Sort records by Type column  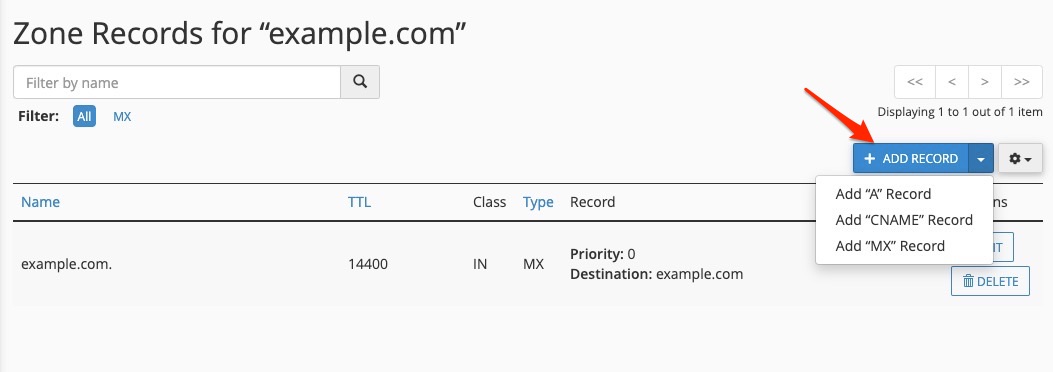click(x=538, y=202)
